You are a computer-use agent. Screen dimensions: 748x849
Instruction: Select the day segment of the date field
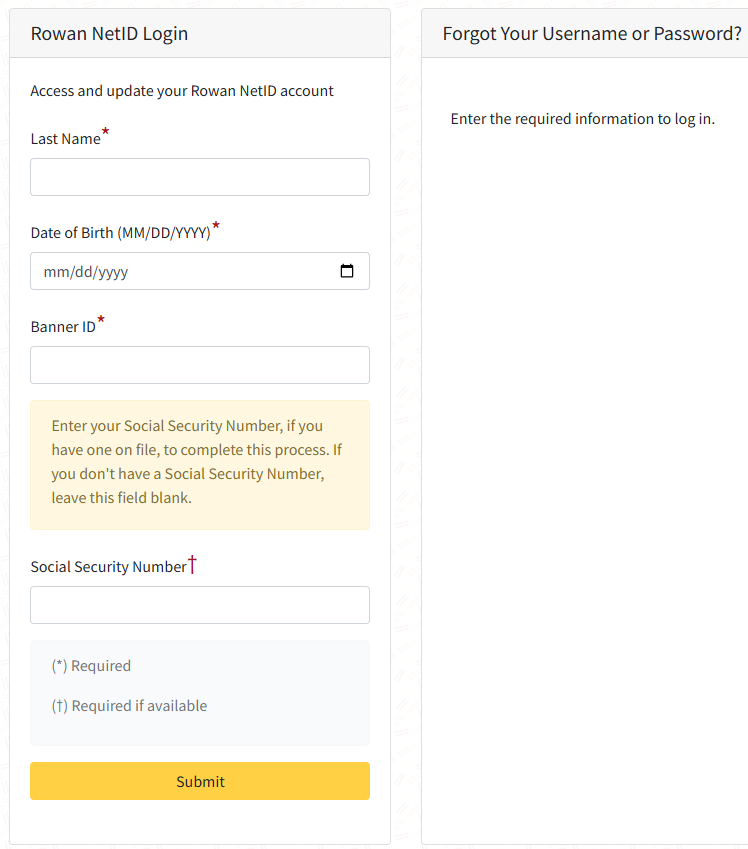pos(81,272)
